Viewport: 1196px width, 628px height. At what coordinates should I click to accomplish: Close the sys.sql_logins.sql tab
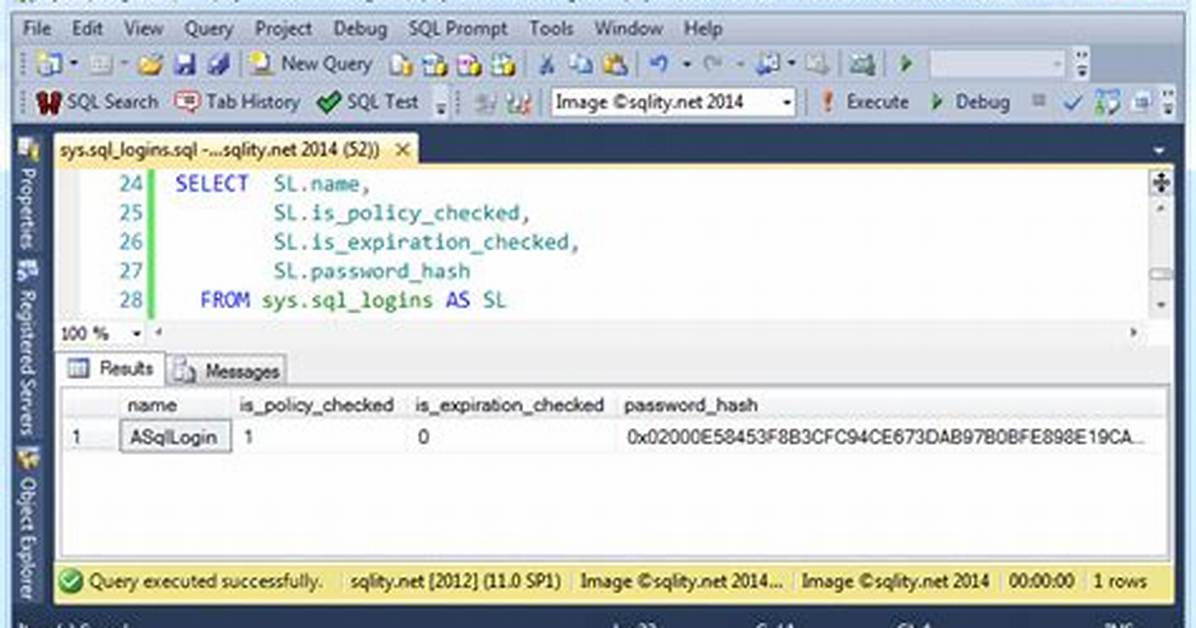click(402, 150)
